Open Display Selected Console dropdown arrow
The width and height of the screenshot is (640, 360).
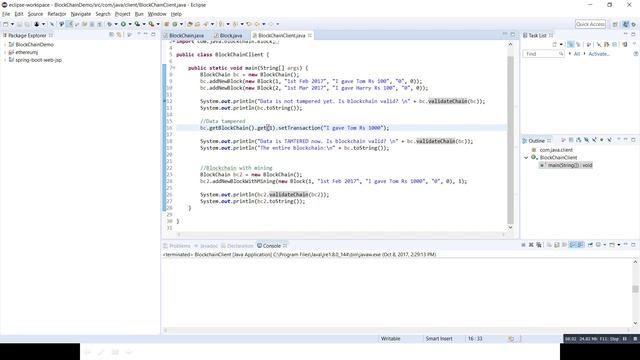(605, 245)
